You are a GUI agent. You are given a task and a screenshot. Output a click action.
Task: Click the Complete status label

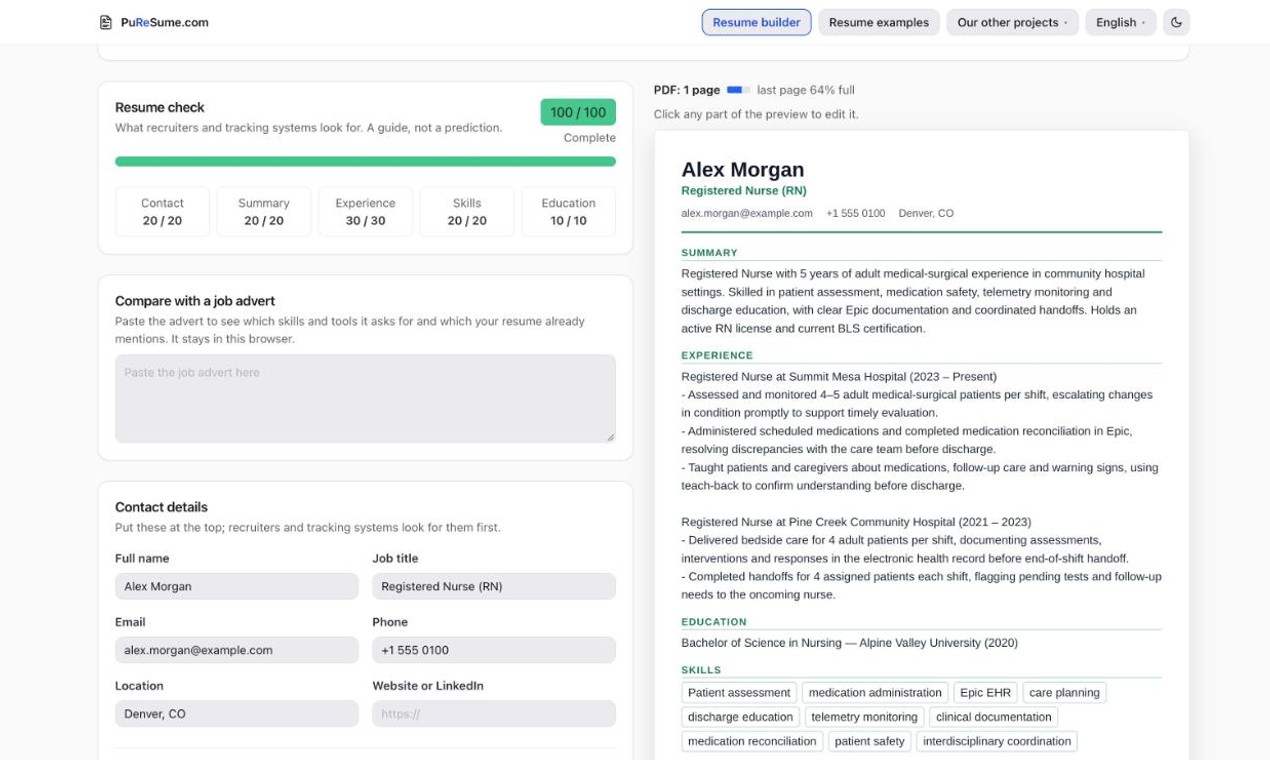(590, 138)
